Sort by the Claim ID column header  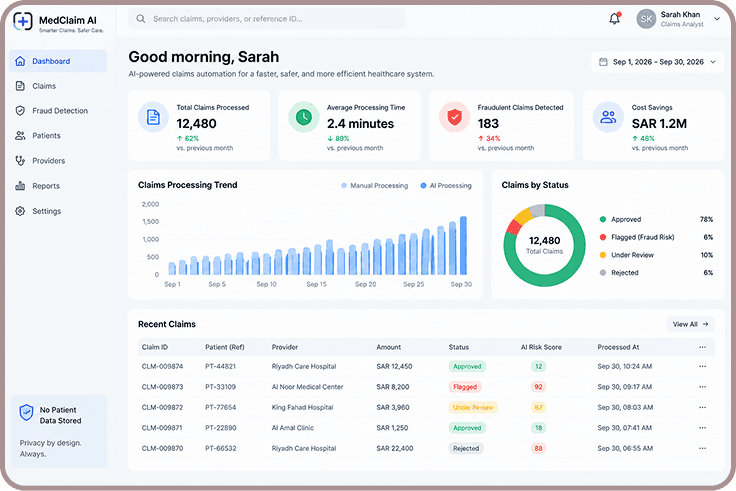tap(155, 347)
